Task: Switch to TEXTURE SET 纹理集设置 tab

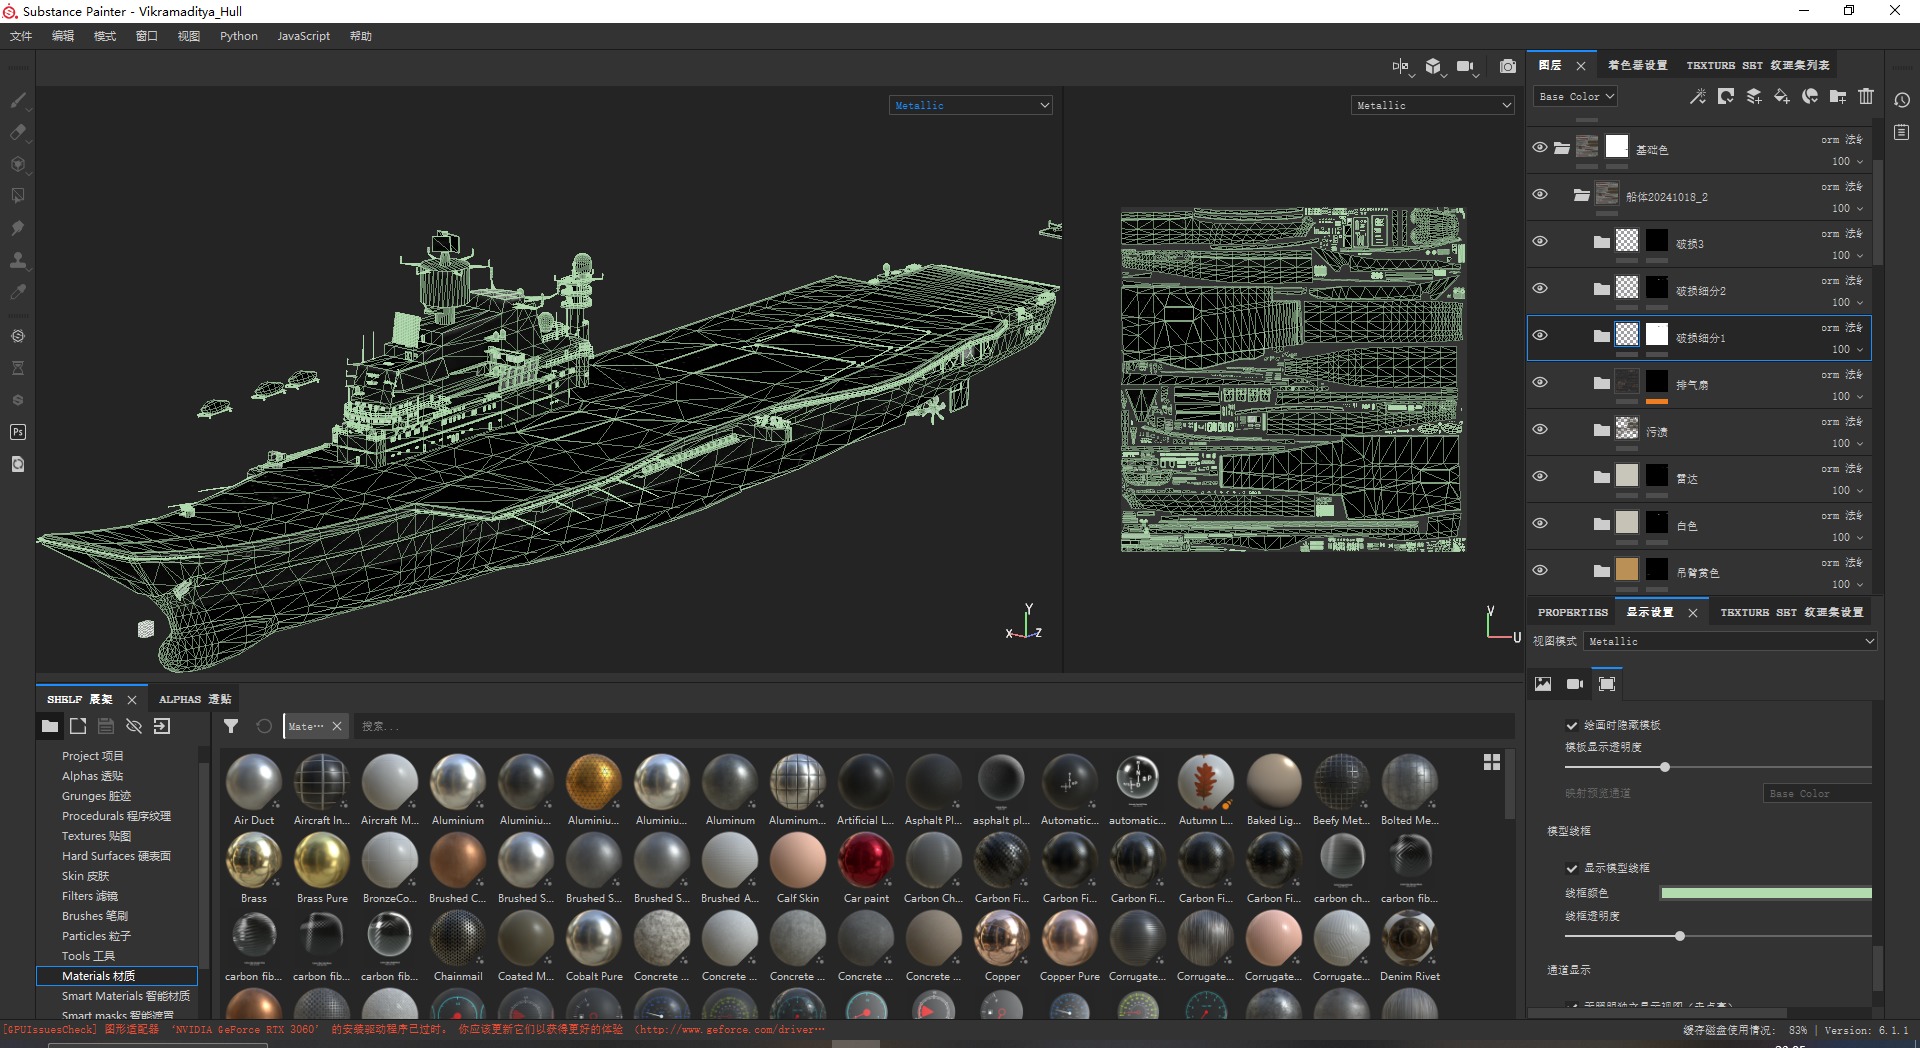Action: click(x=1792, y=612)
